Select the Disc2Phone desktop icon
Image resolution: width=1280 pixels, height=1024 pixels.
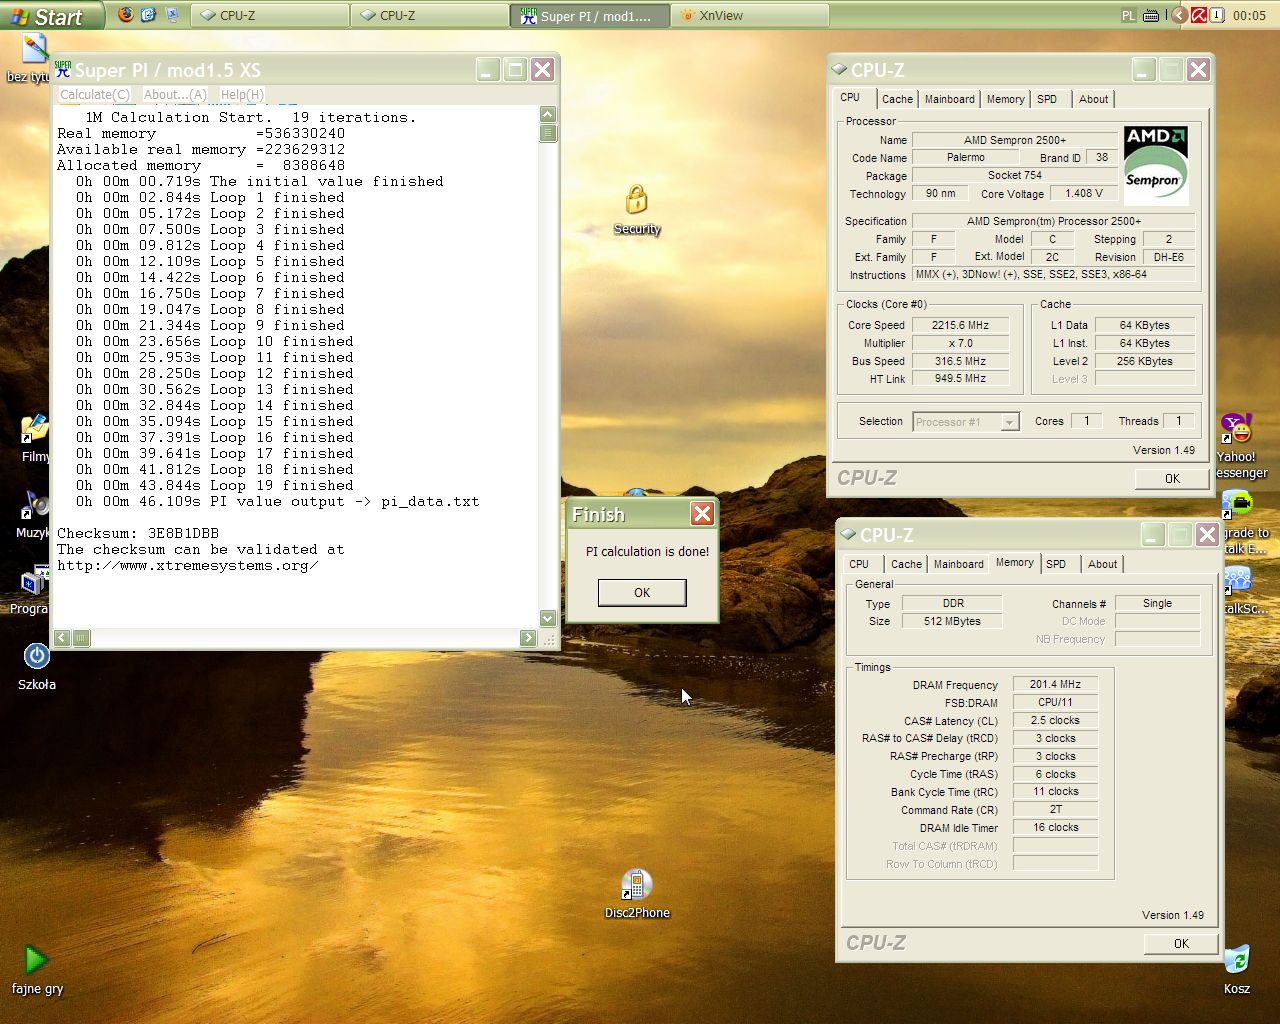coord(637,894)
